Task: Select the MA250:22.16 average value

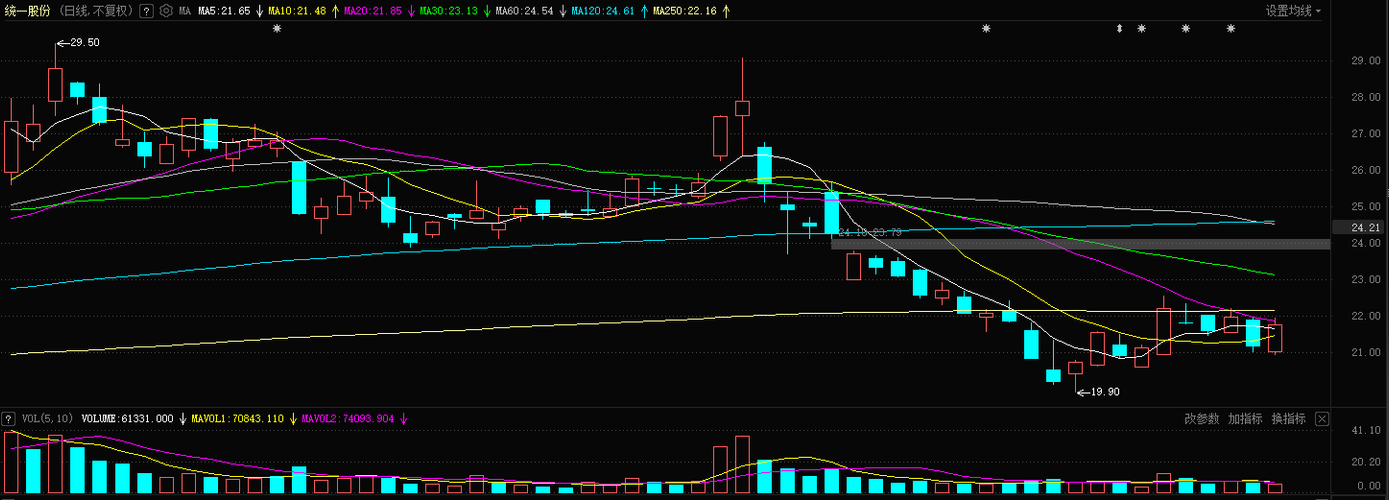Action: [685, 11]
